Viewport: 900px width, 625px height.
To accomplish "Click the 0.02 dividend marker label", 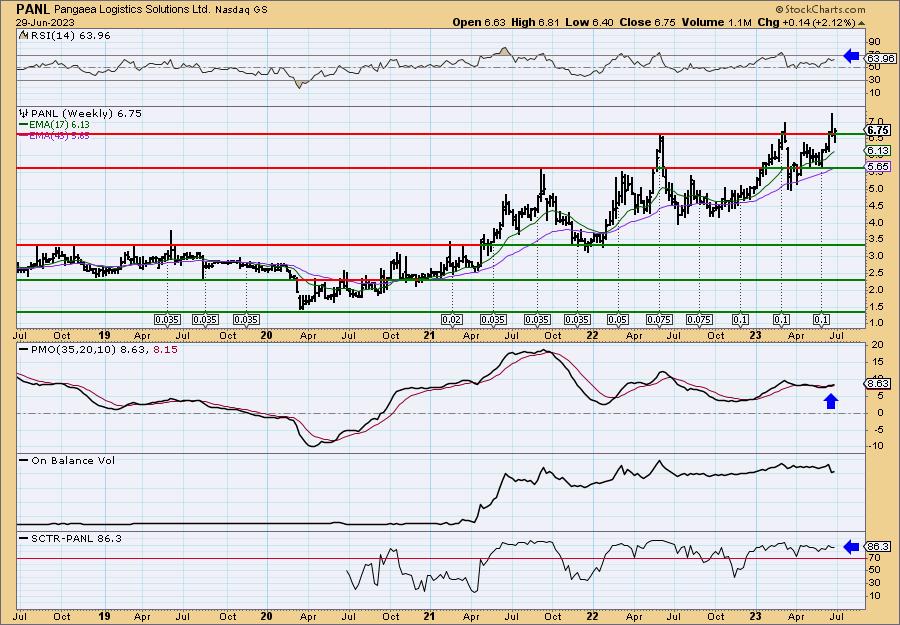I will (x=452, y=320).
